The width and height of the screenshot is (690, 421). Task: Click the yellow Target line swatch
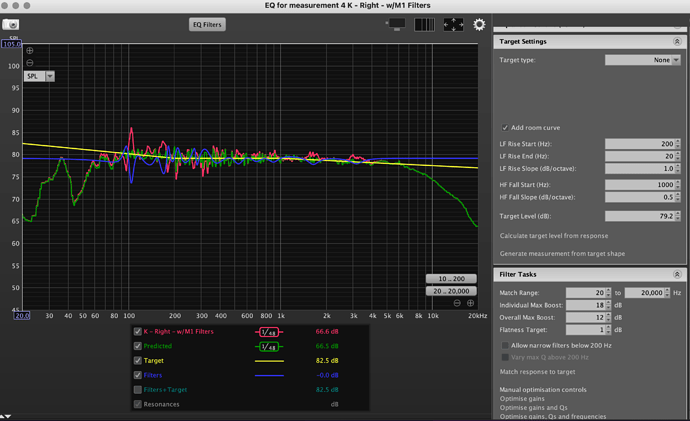coord(269,361)
